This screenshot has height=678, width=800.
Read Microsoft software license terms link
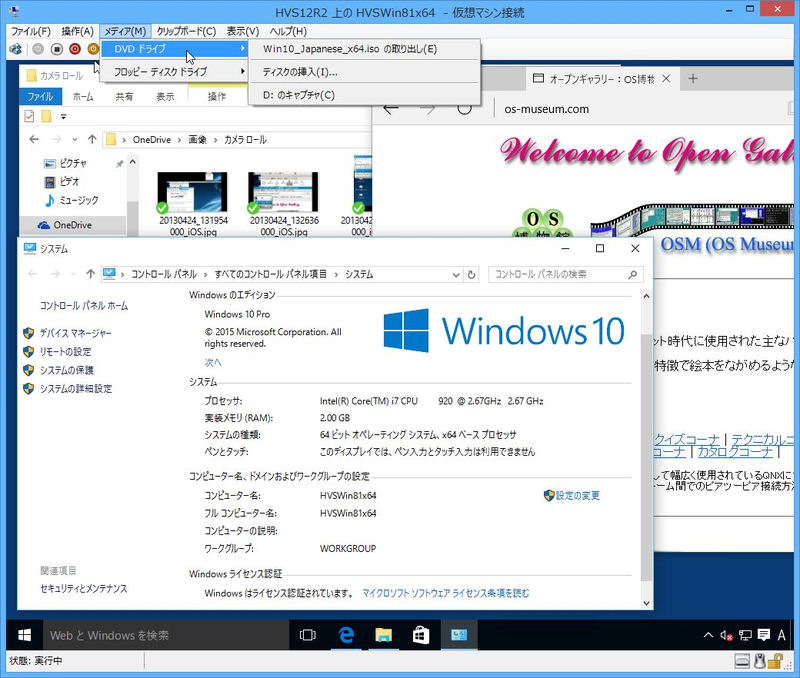click(x=446, y=593)
